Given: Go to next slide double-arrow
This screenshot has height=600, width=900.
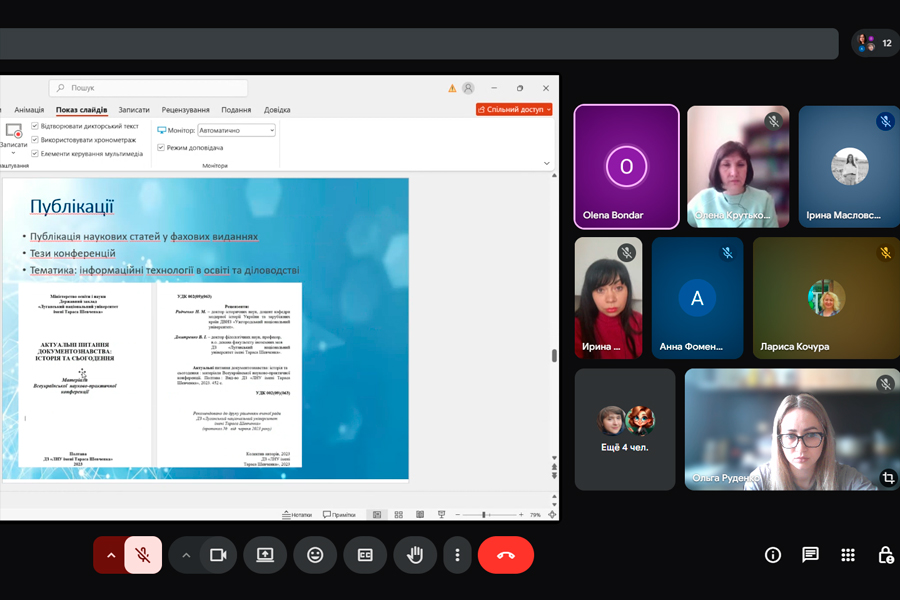Looking at the screenshot, I should click(x=554, y=476).
